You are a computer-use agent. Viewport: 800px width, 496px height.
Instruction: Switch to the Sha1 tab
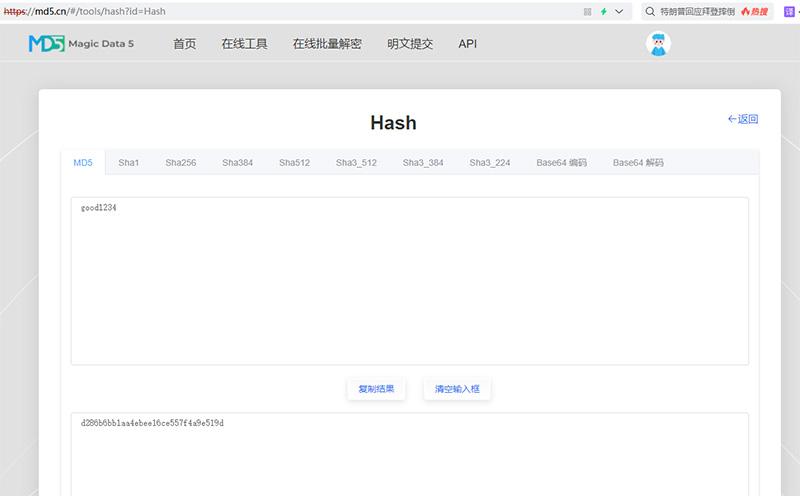(129, 163)
